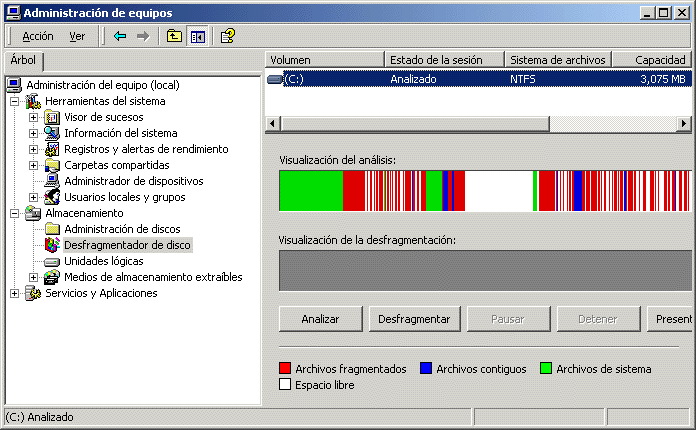The width and height of the screenshot is (696, 430).
Task: Open the Ver menu
Action: (x=77, y=36)
